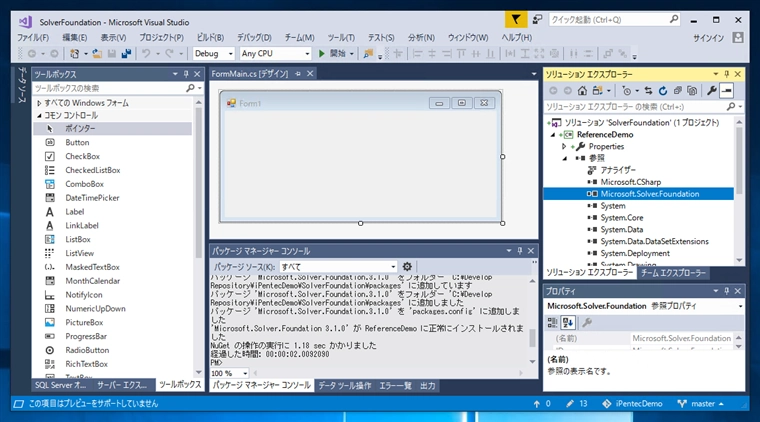Switch to the データ ツール操作 tab
Image resolution: width=760 pixels, height=422 pixels.
pos(345,386)
